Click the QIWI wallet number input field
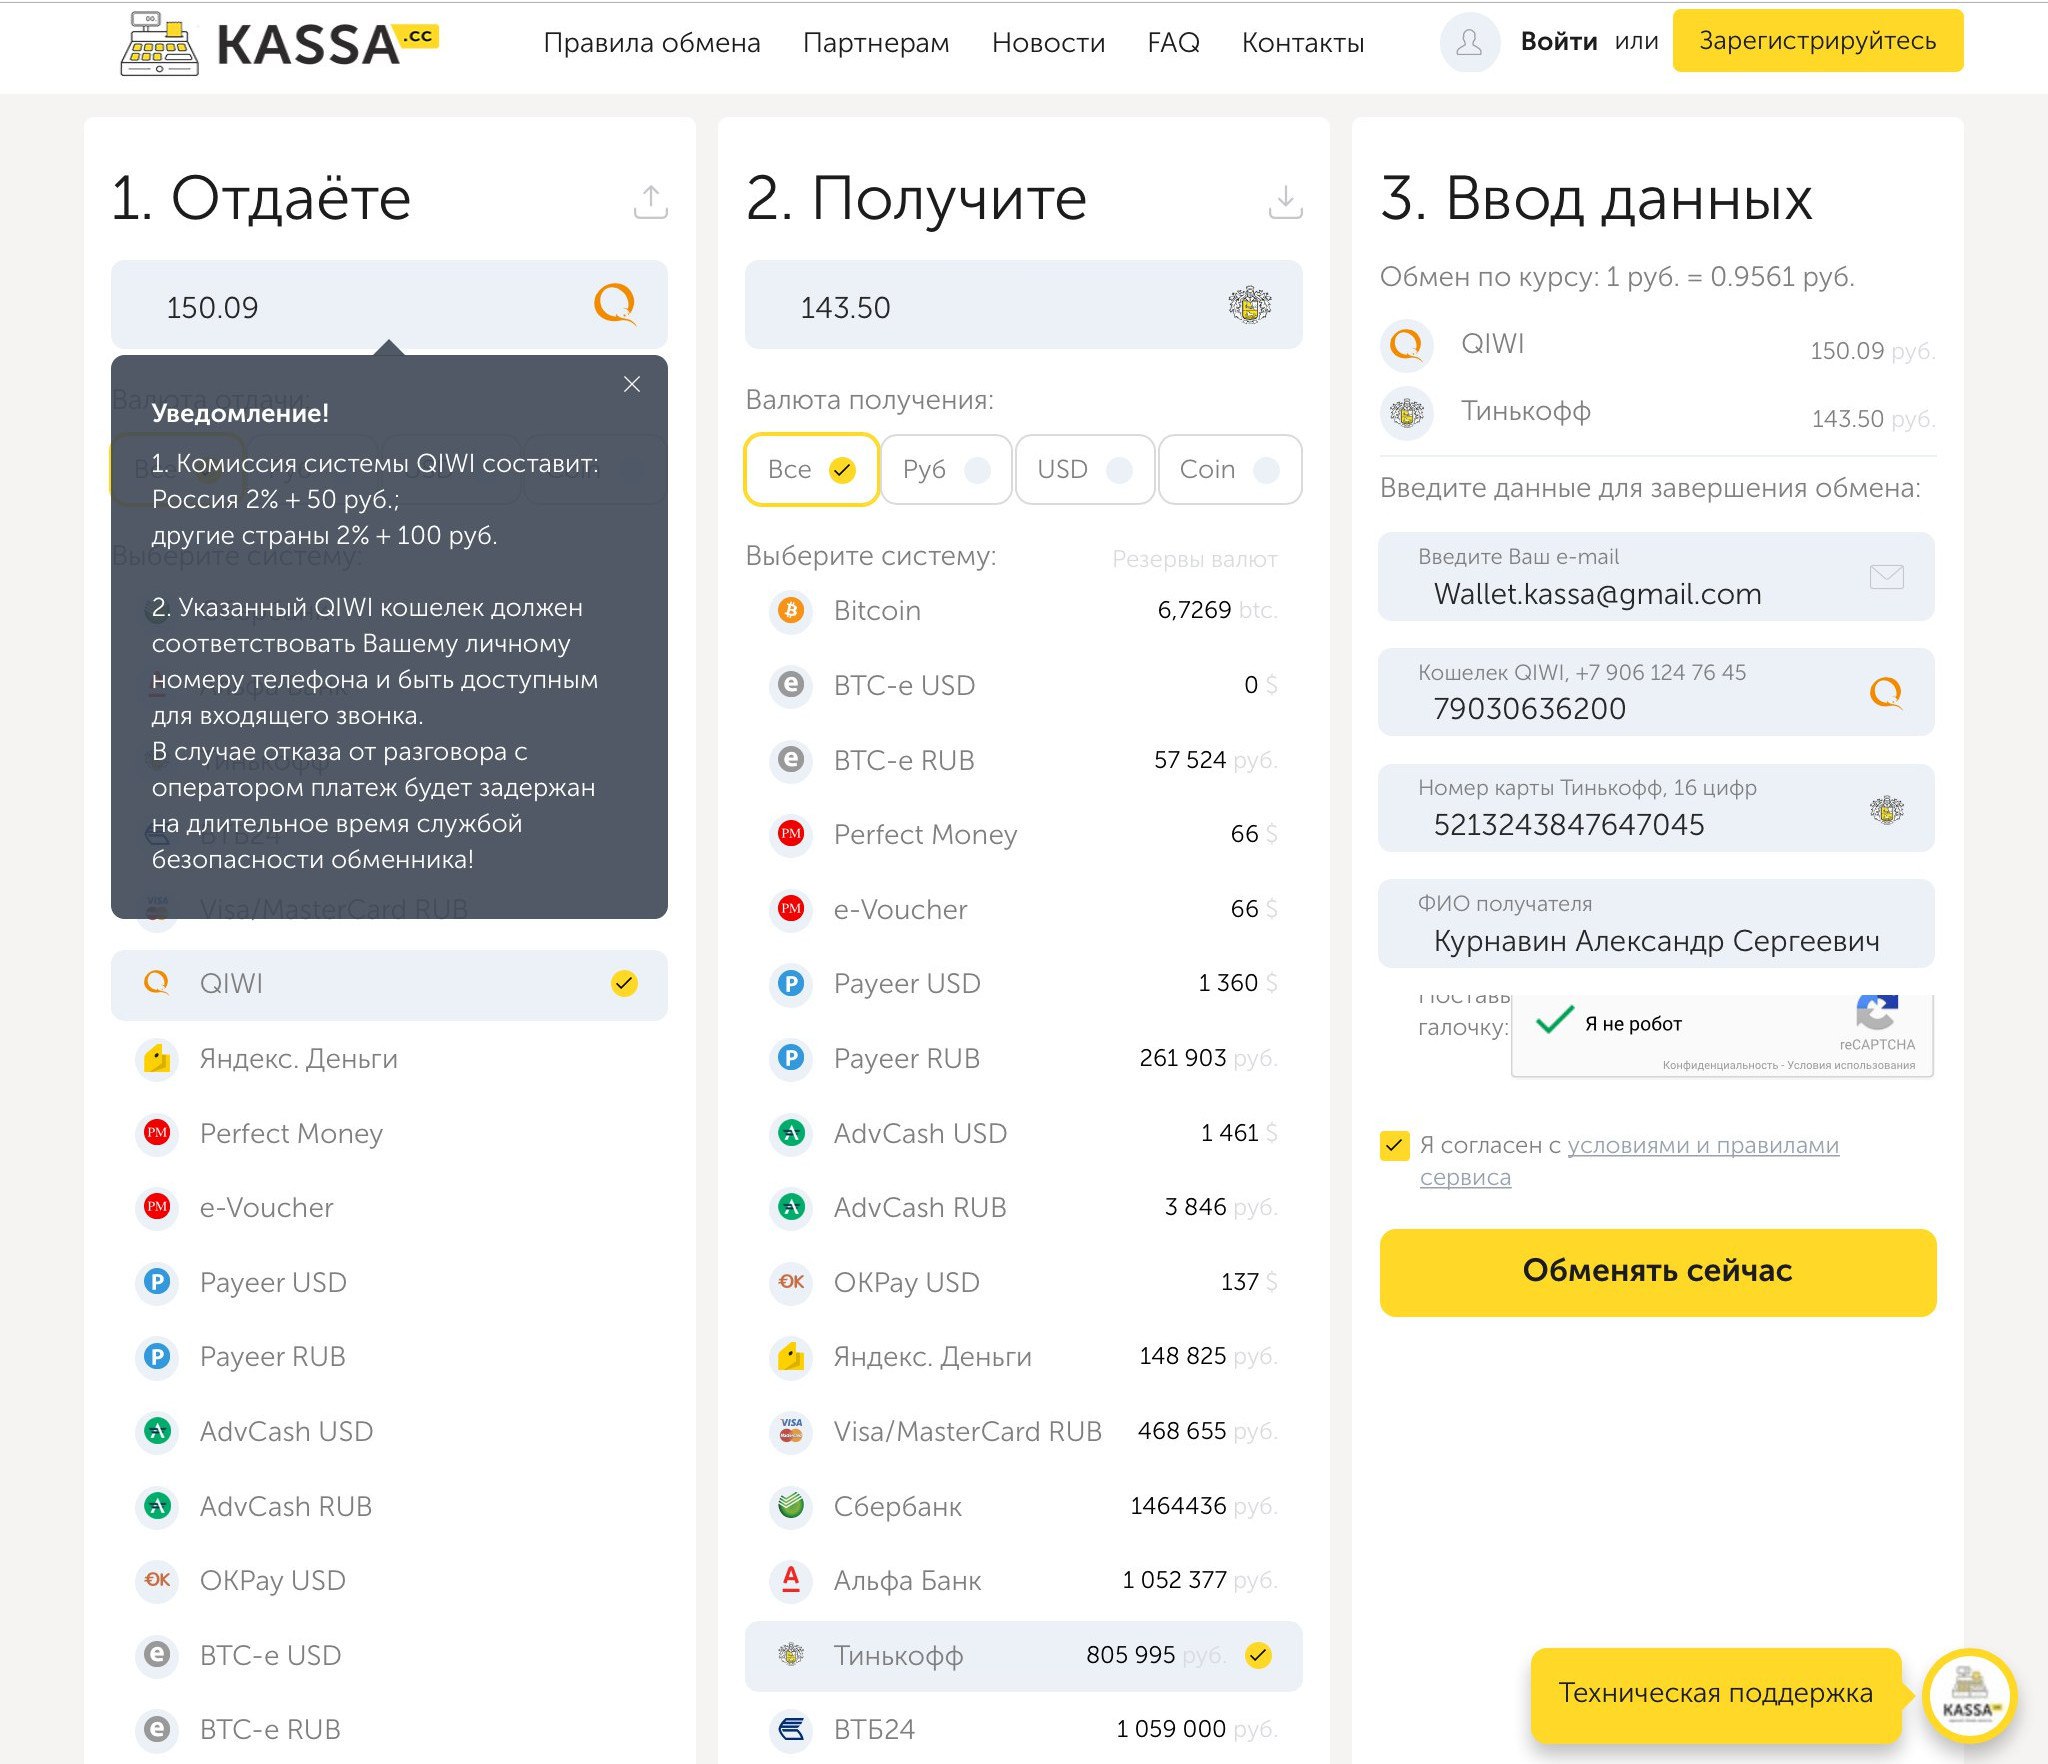This screenshot has height=1764, width=2048. 1656,692
